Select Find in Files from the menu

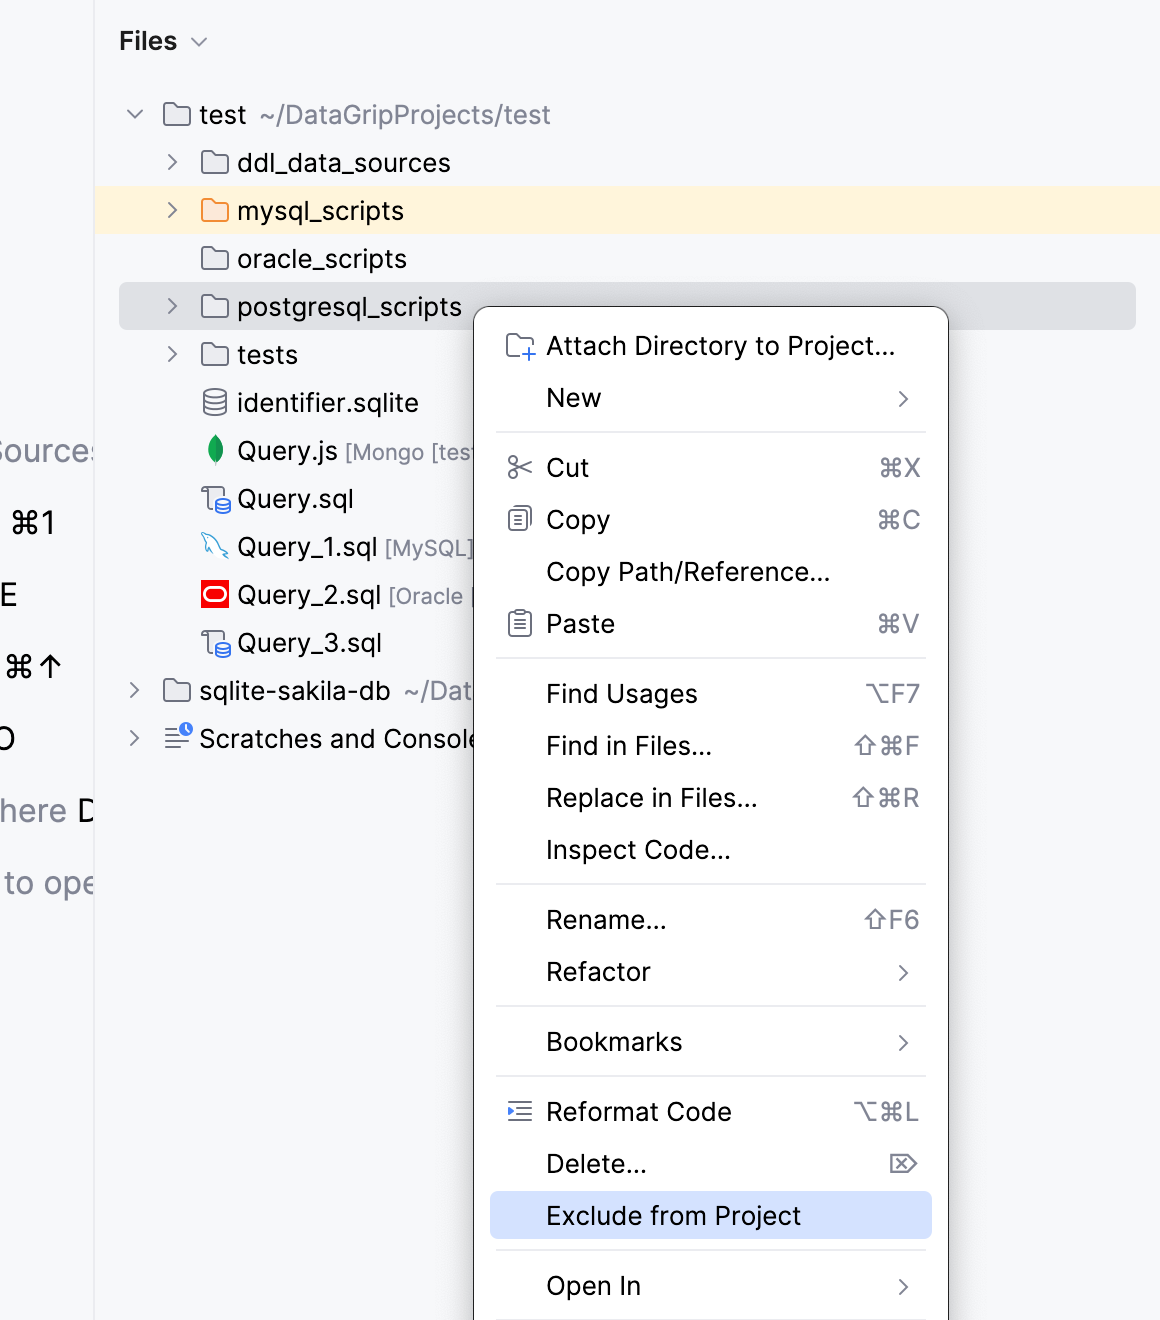(628, 745)
